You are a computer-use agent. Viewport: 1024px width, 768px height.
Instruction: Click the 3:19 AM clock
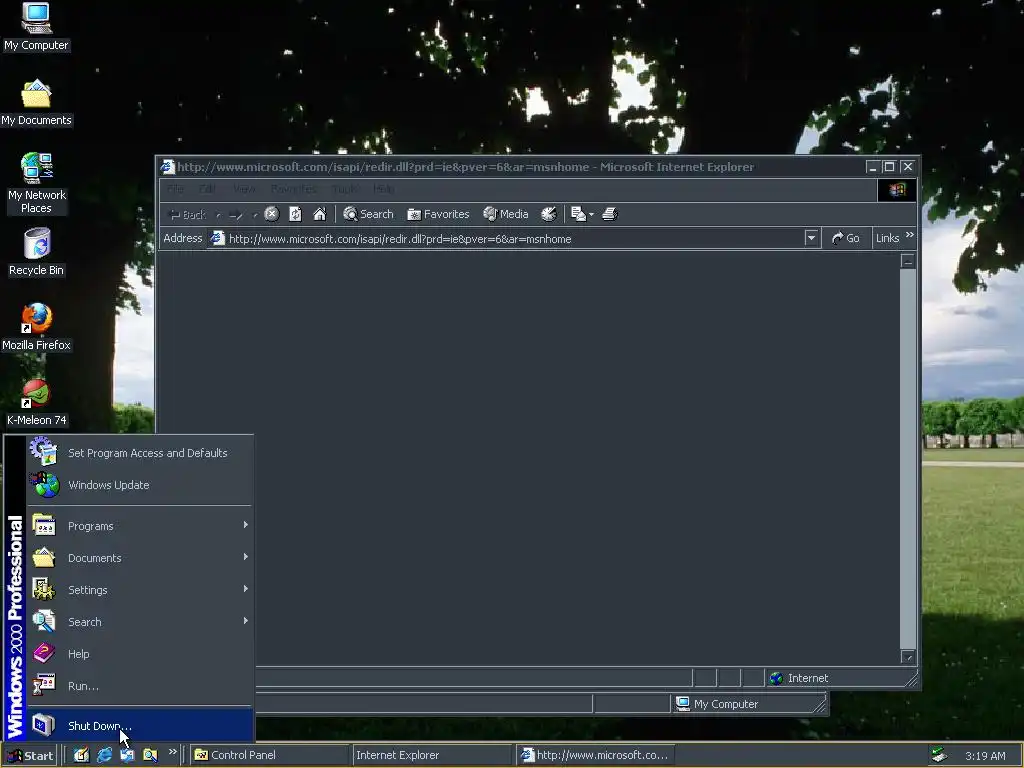[985, 756]
